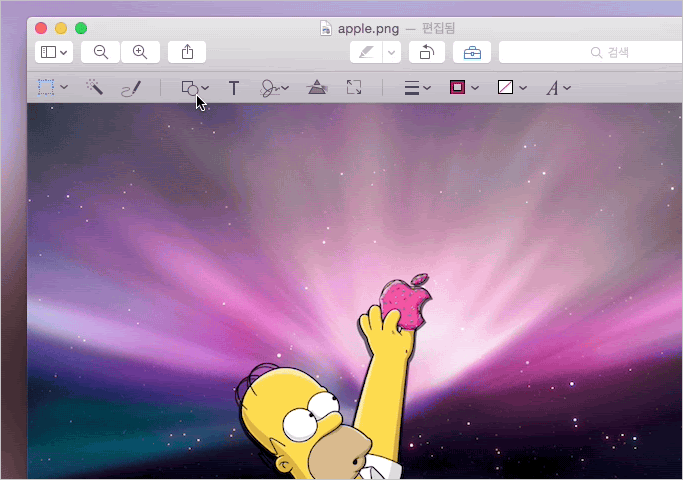Open the Adjust Color prism tool
683x480 pixels.
[317, 88]
